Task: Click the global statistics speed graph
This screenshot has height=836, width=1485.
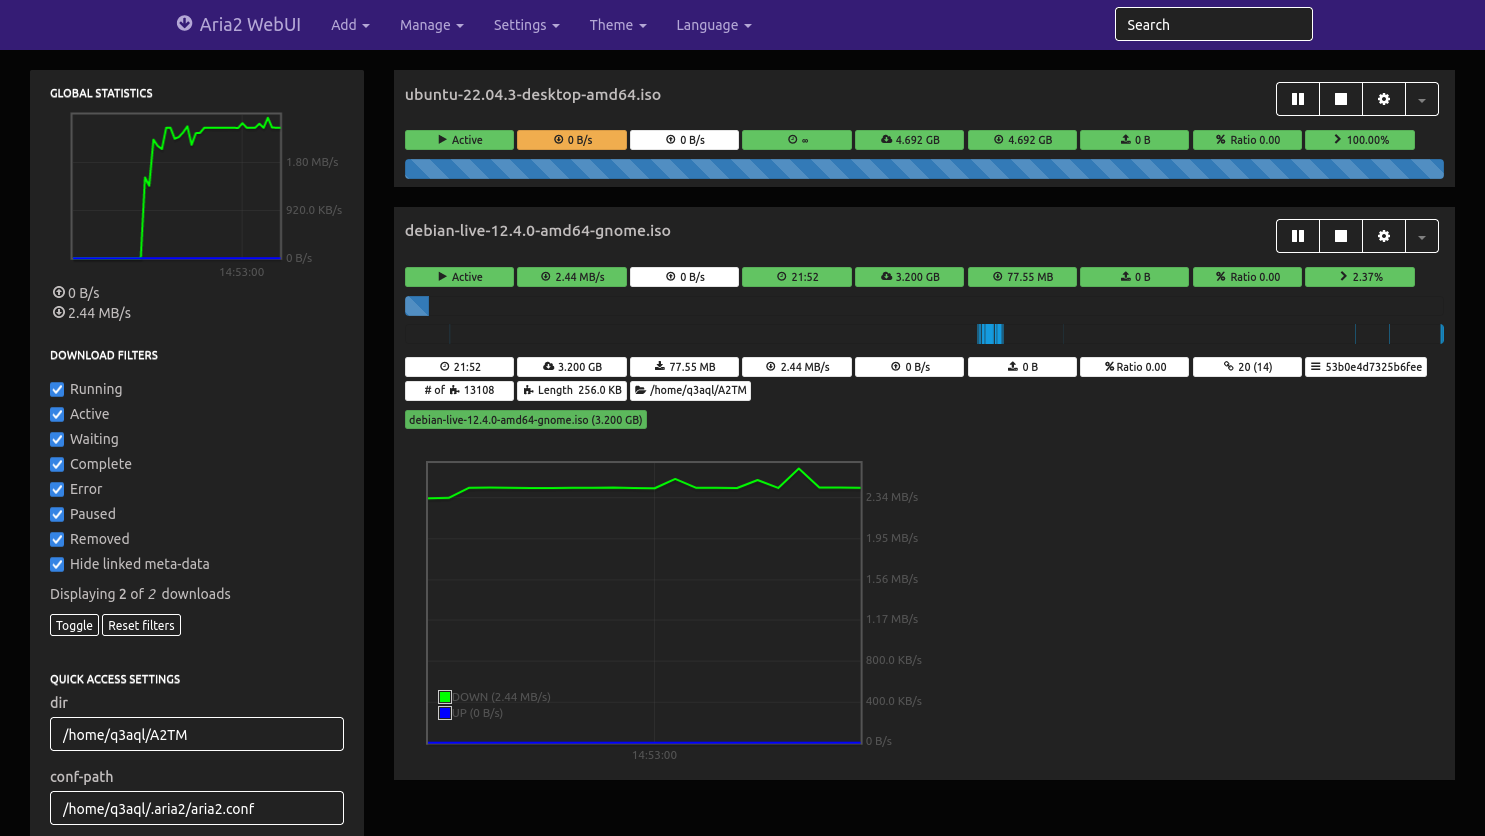Action: click(x=176, y=186)
